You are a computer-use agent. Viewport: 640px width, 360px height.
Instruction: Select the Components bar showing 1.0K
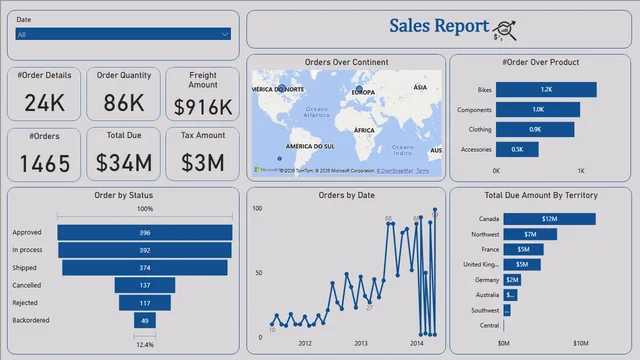(538, 109)
